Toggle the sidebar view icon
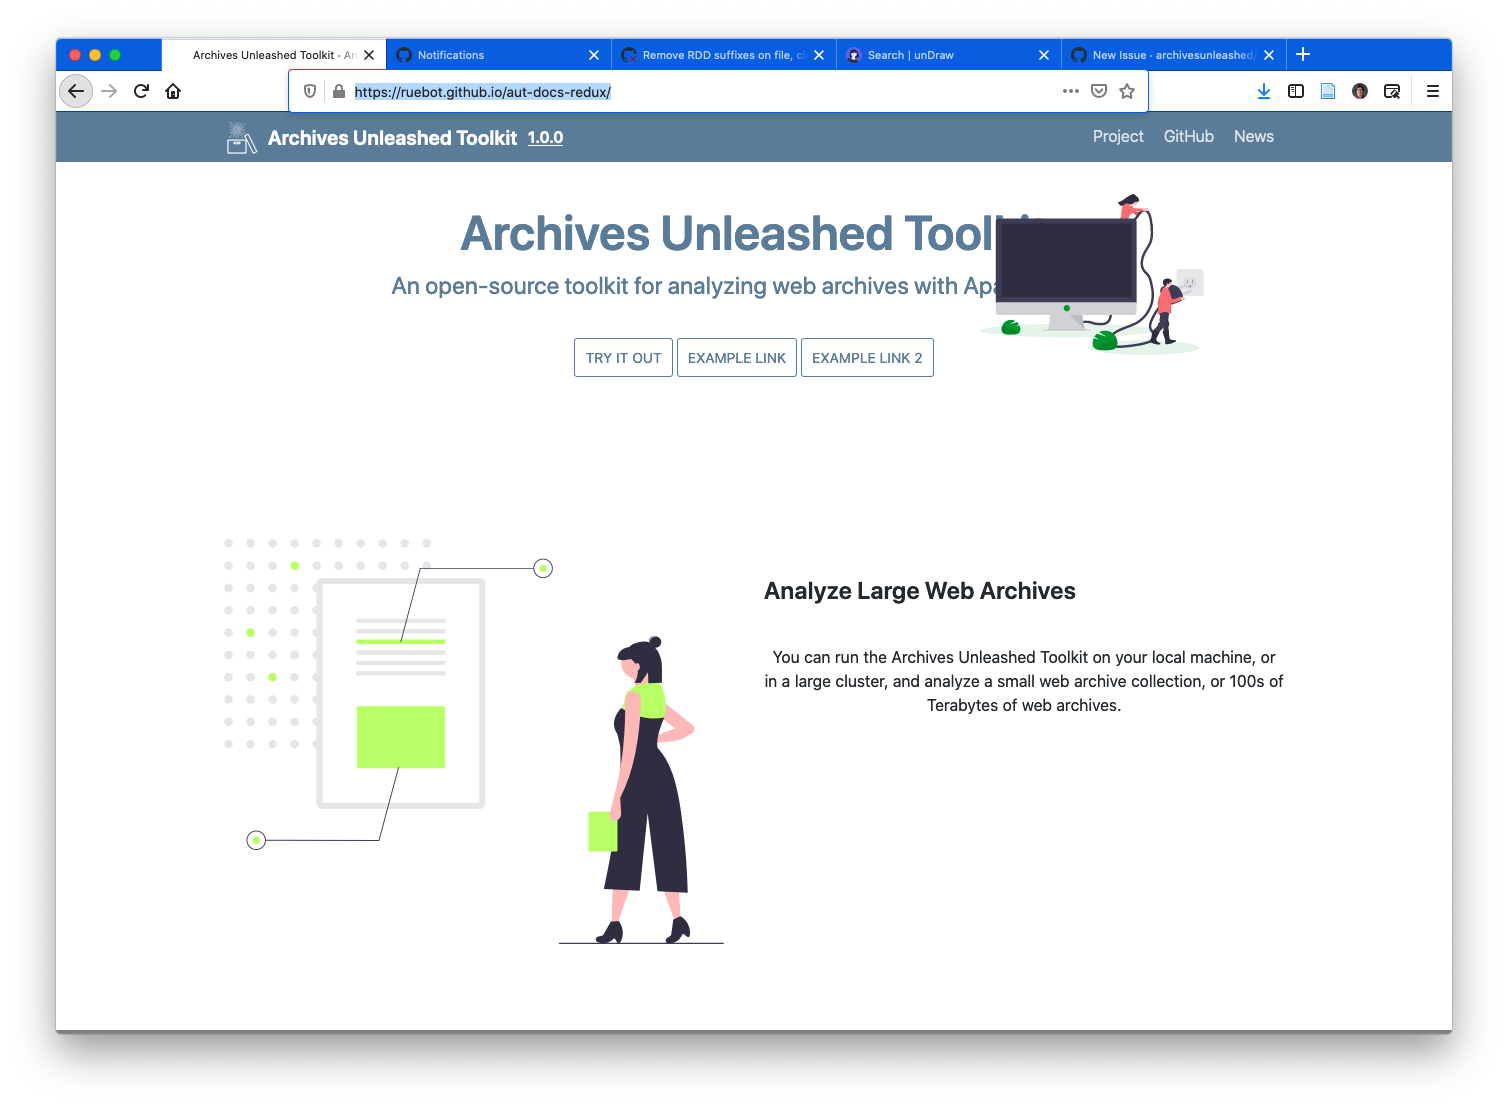Viewport: 1508px width, 1108px height. [1296, 91]
